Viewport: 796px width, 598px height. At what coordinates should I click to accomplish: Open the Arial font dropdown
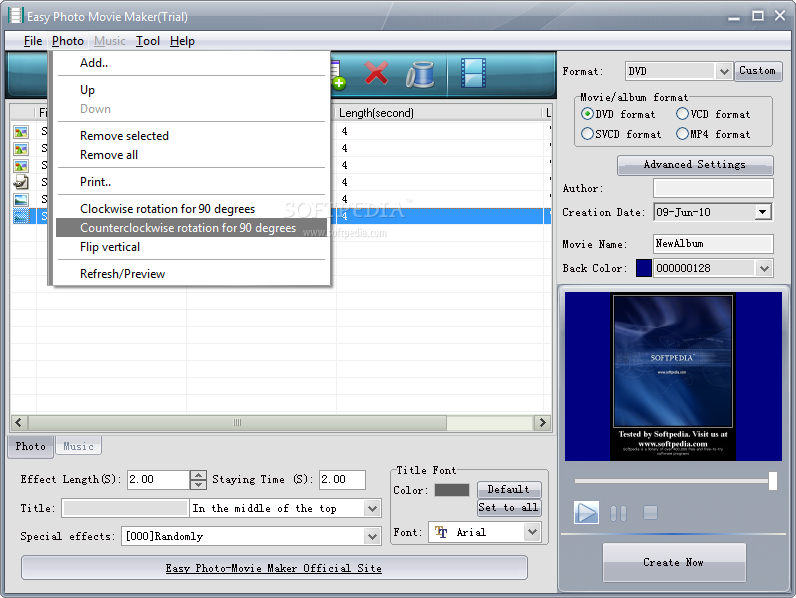(532, 532)
